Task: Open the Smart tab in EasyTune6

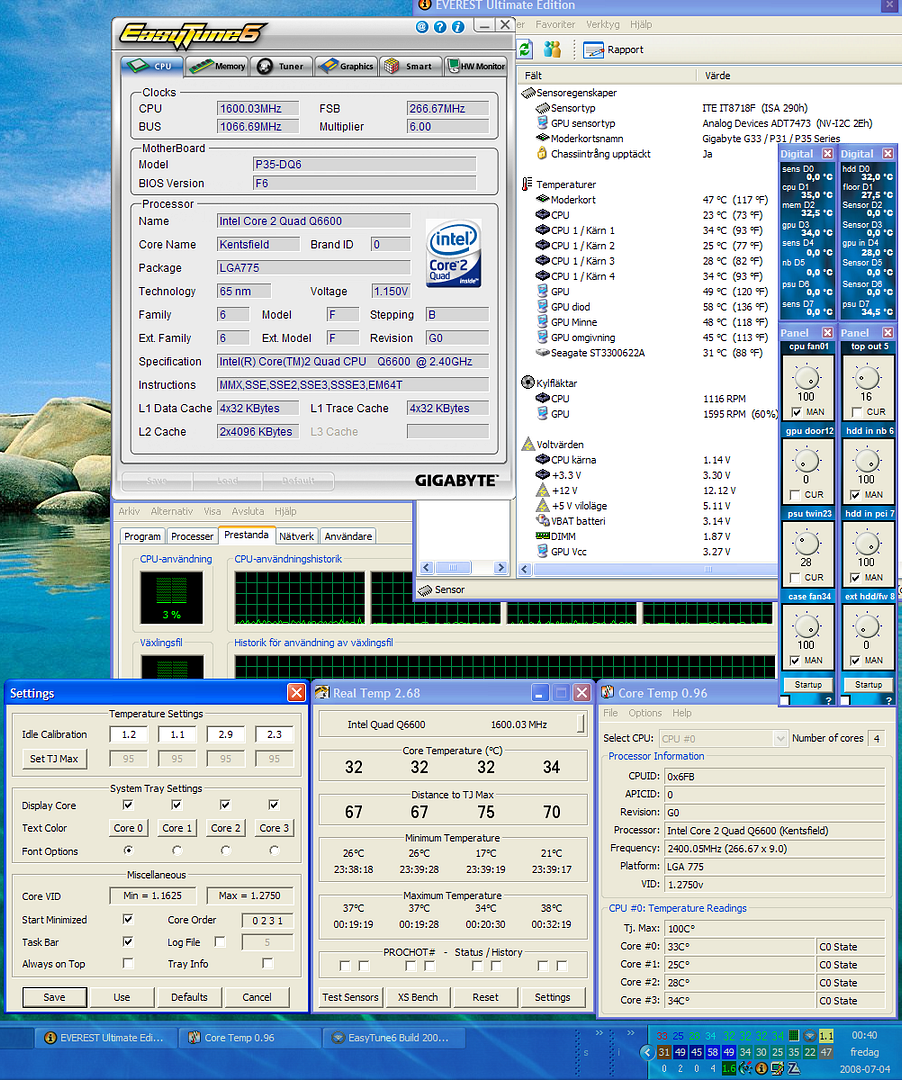Action: click(410, 66)
